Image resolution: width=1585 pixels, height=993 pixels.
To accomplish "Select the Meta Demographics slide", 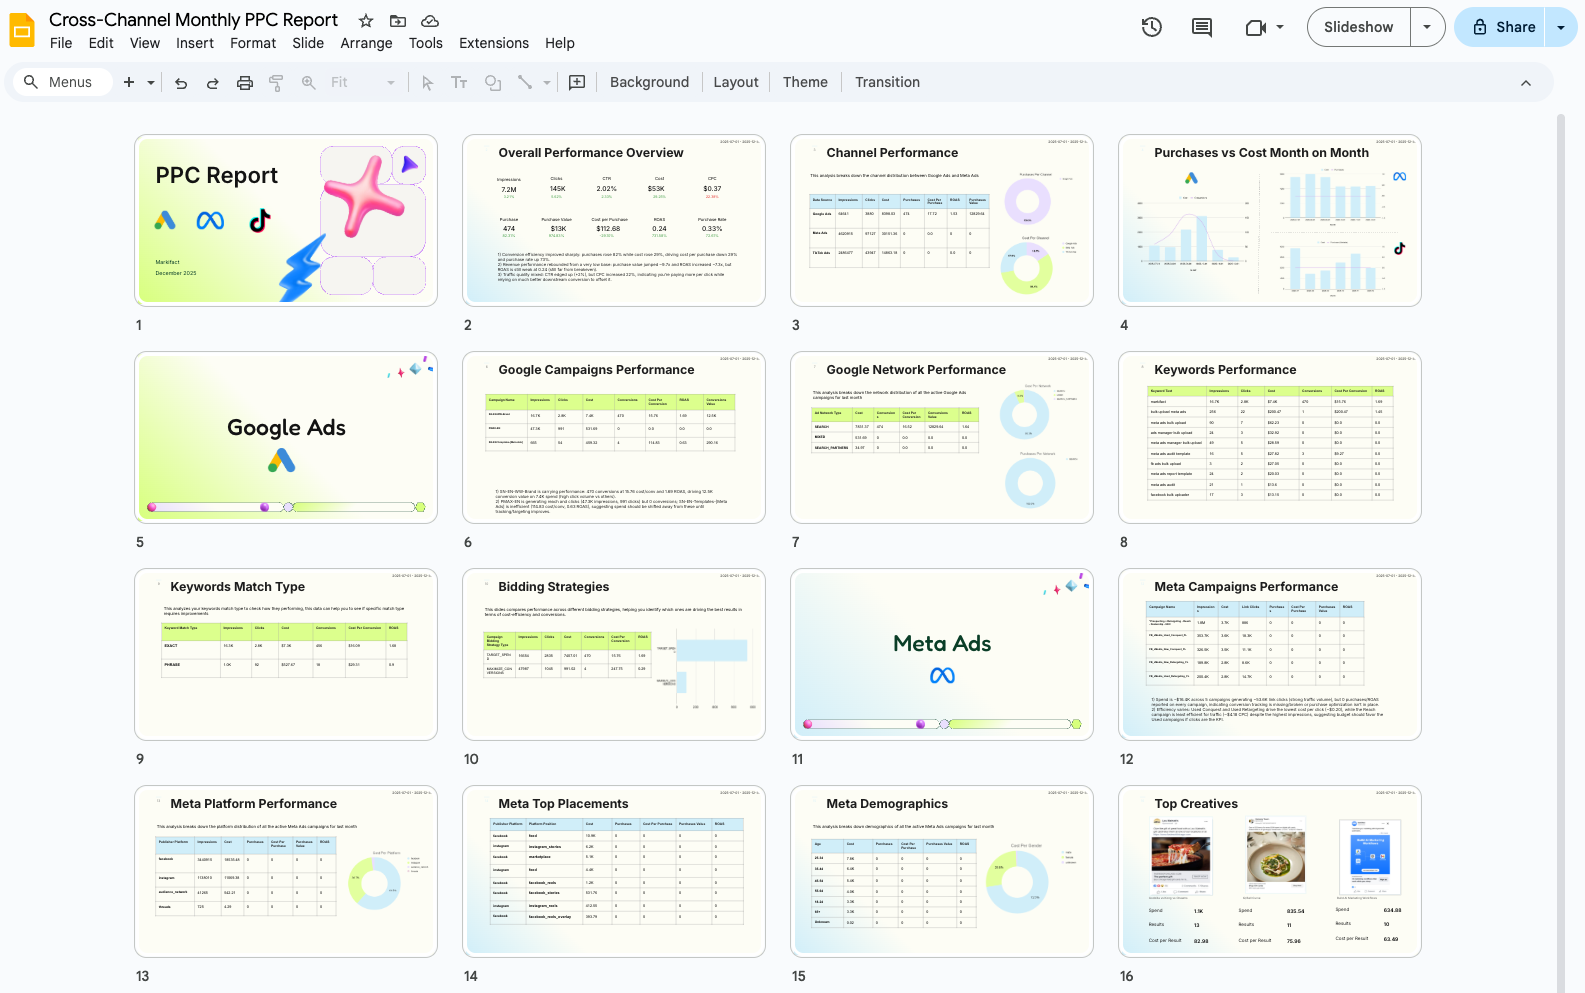I will coord(942,871).
